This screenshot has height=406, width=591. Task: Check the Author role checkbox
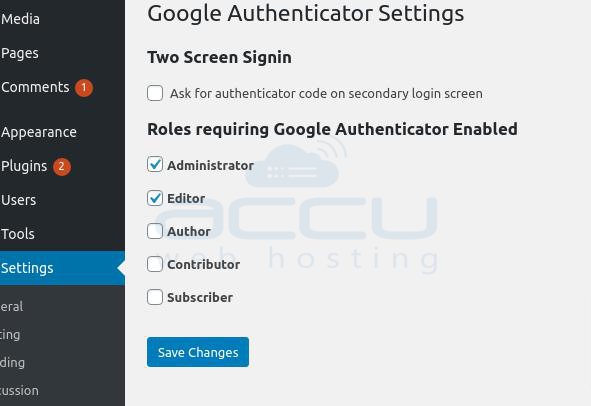point(155,231)
